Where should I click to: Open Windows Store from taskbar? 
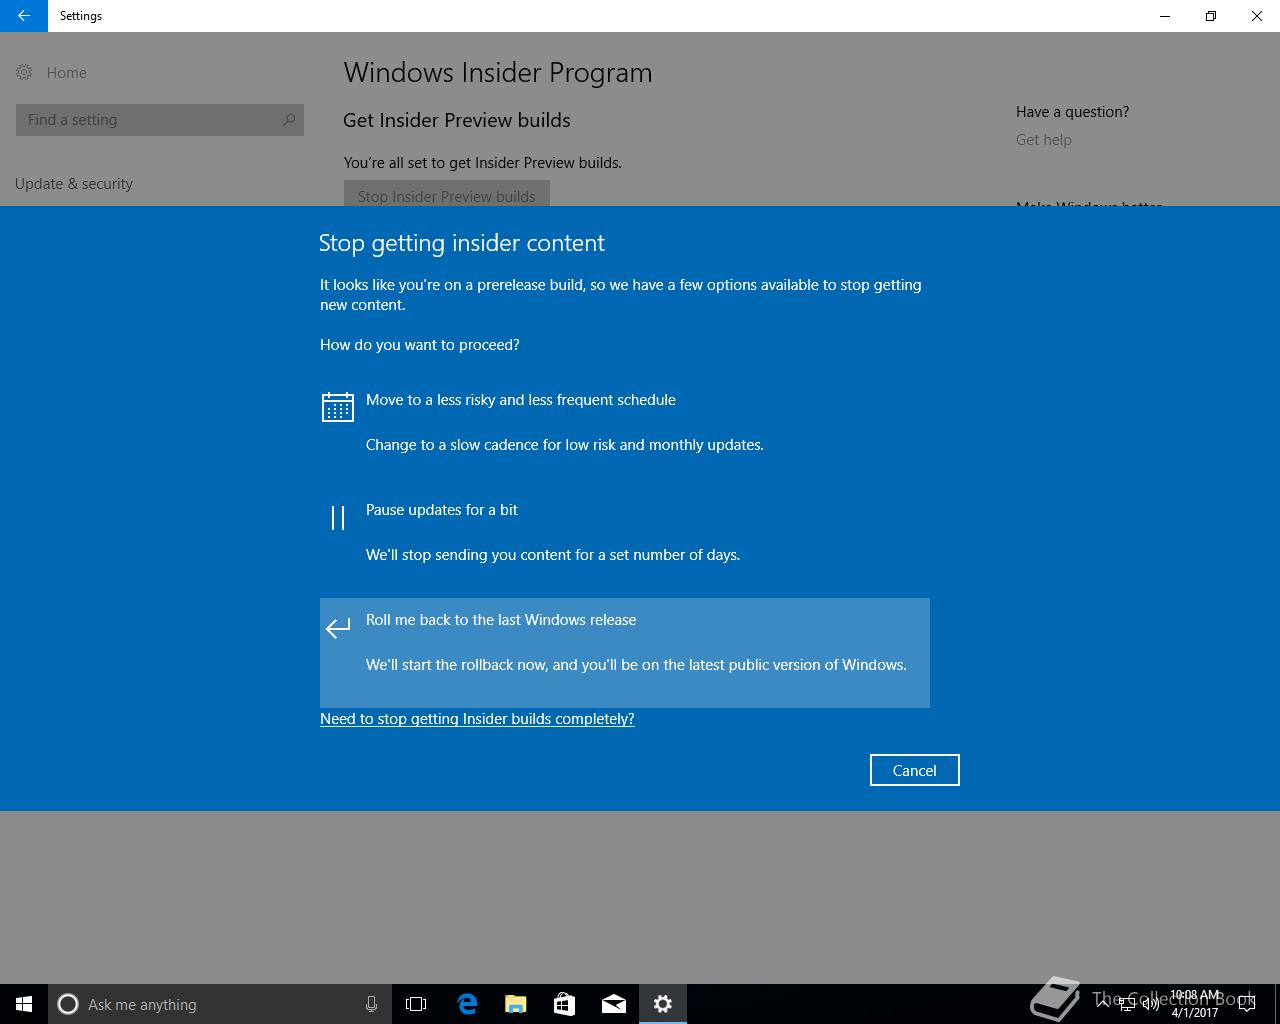point(565,1004)
